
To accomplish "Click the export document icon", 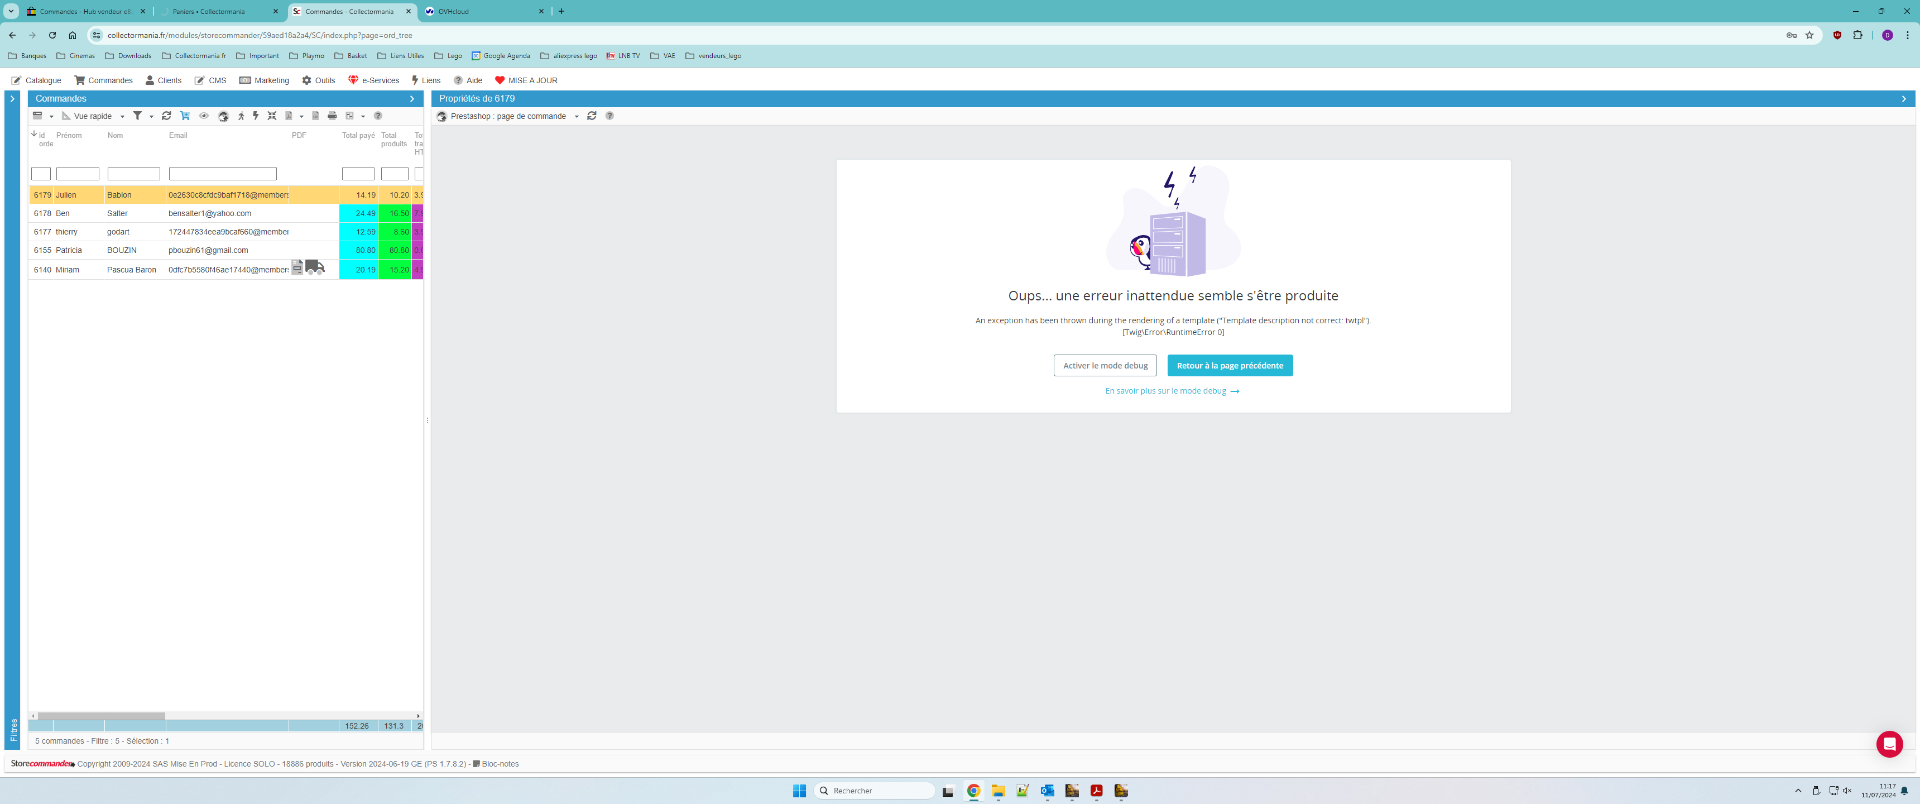I will click(315, 116).
